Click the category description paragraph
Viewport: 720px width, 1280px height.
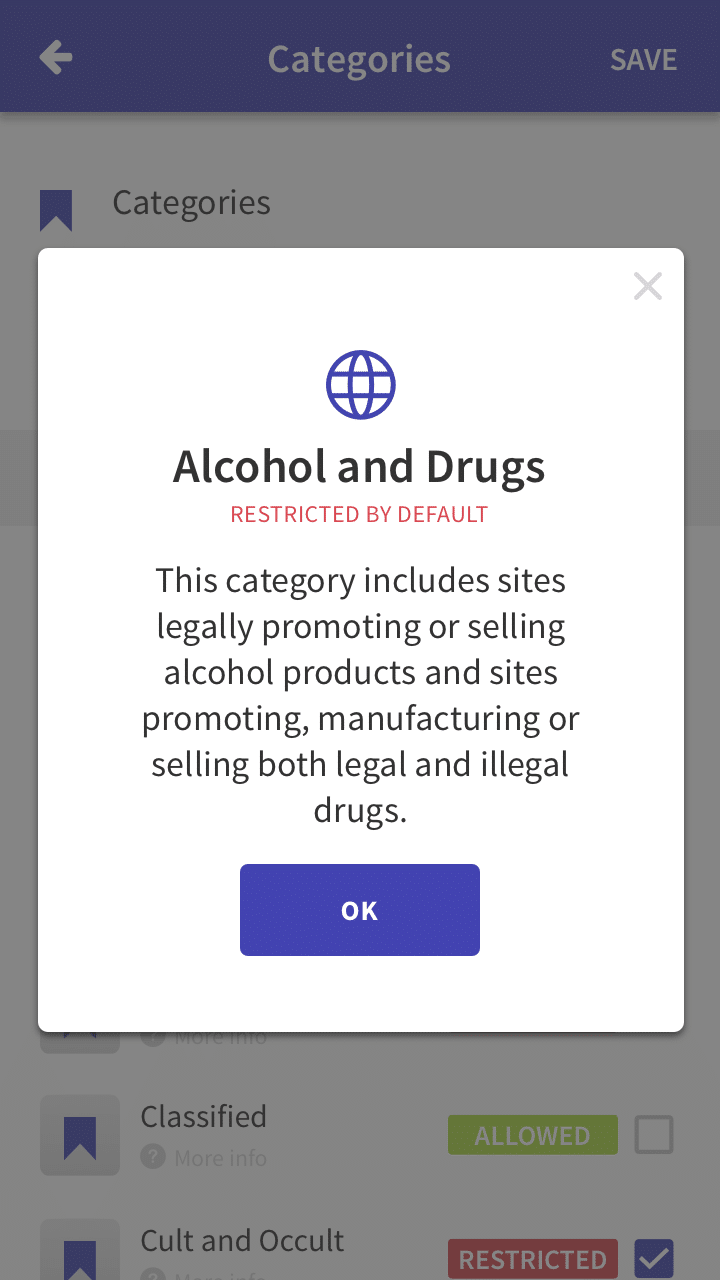[360, 696]
